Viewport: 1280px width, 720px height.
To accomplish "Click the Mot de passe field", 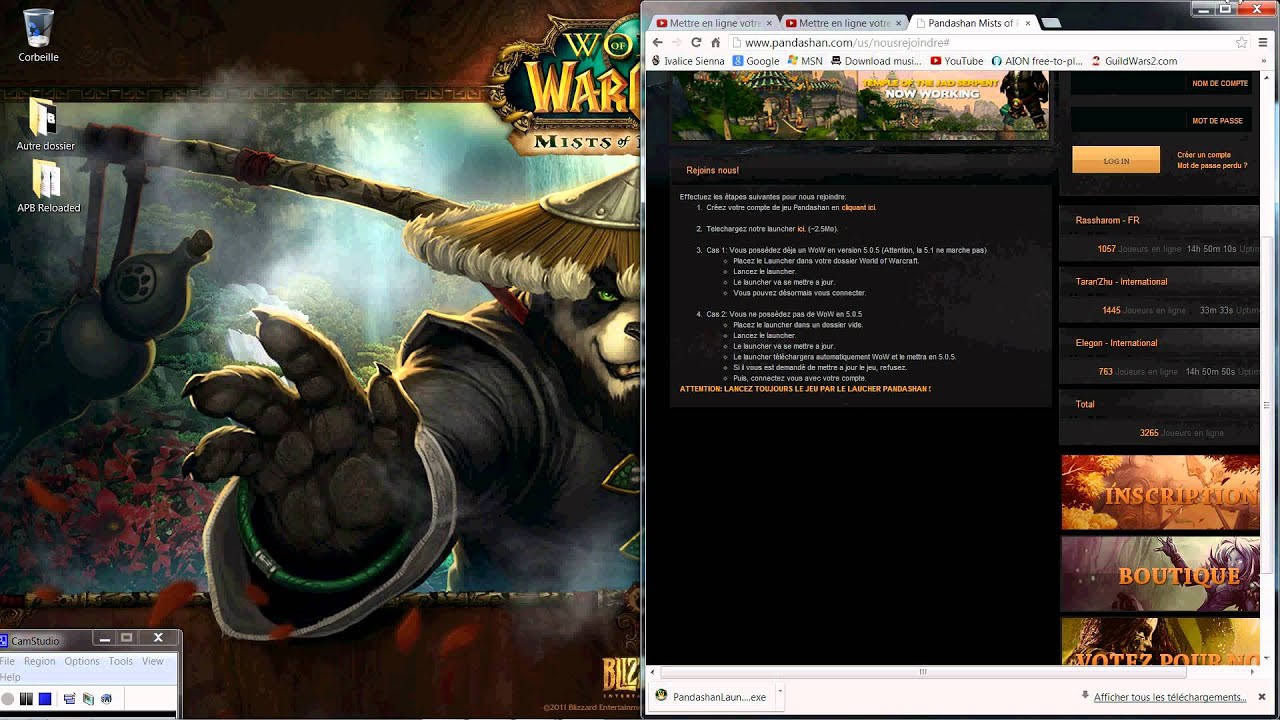I will tap(1161, 121).
